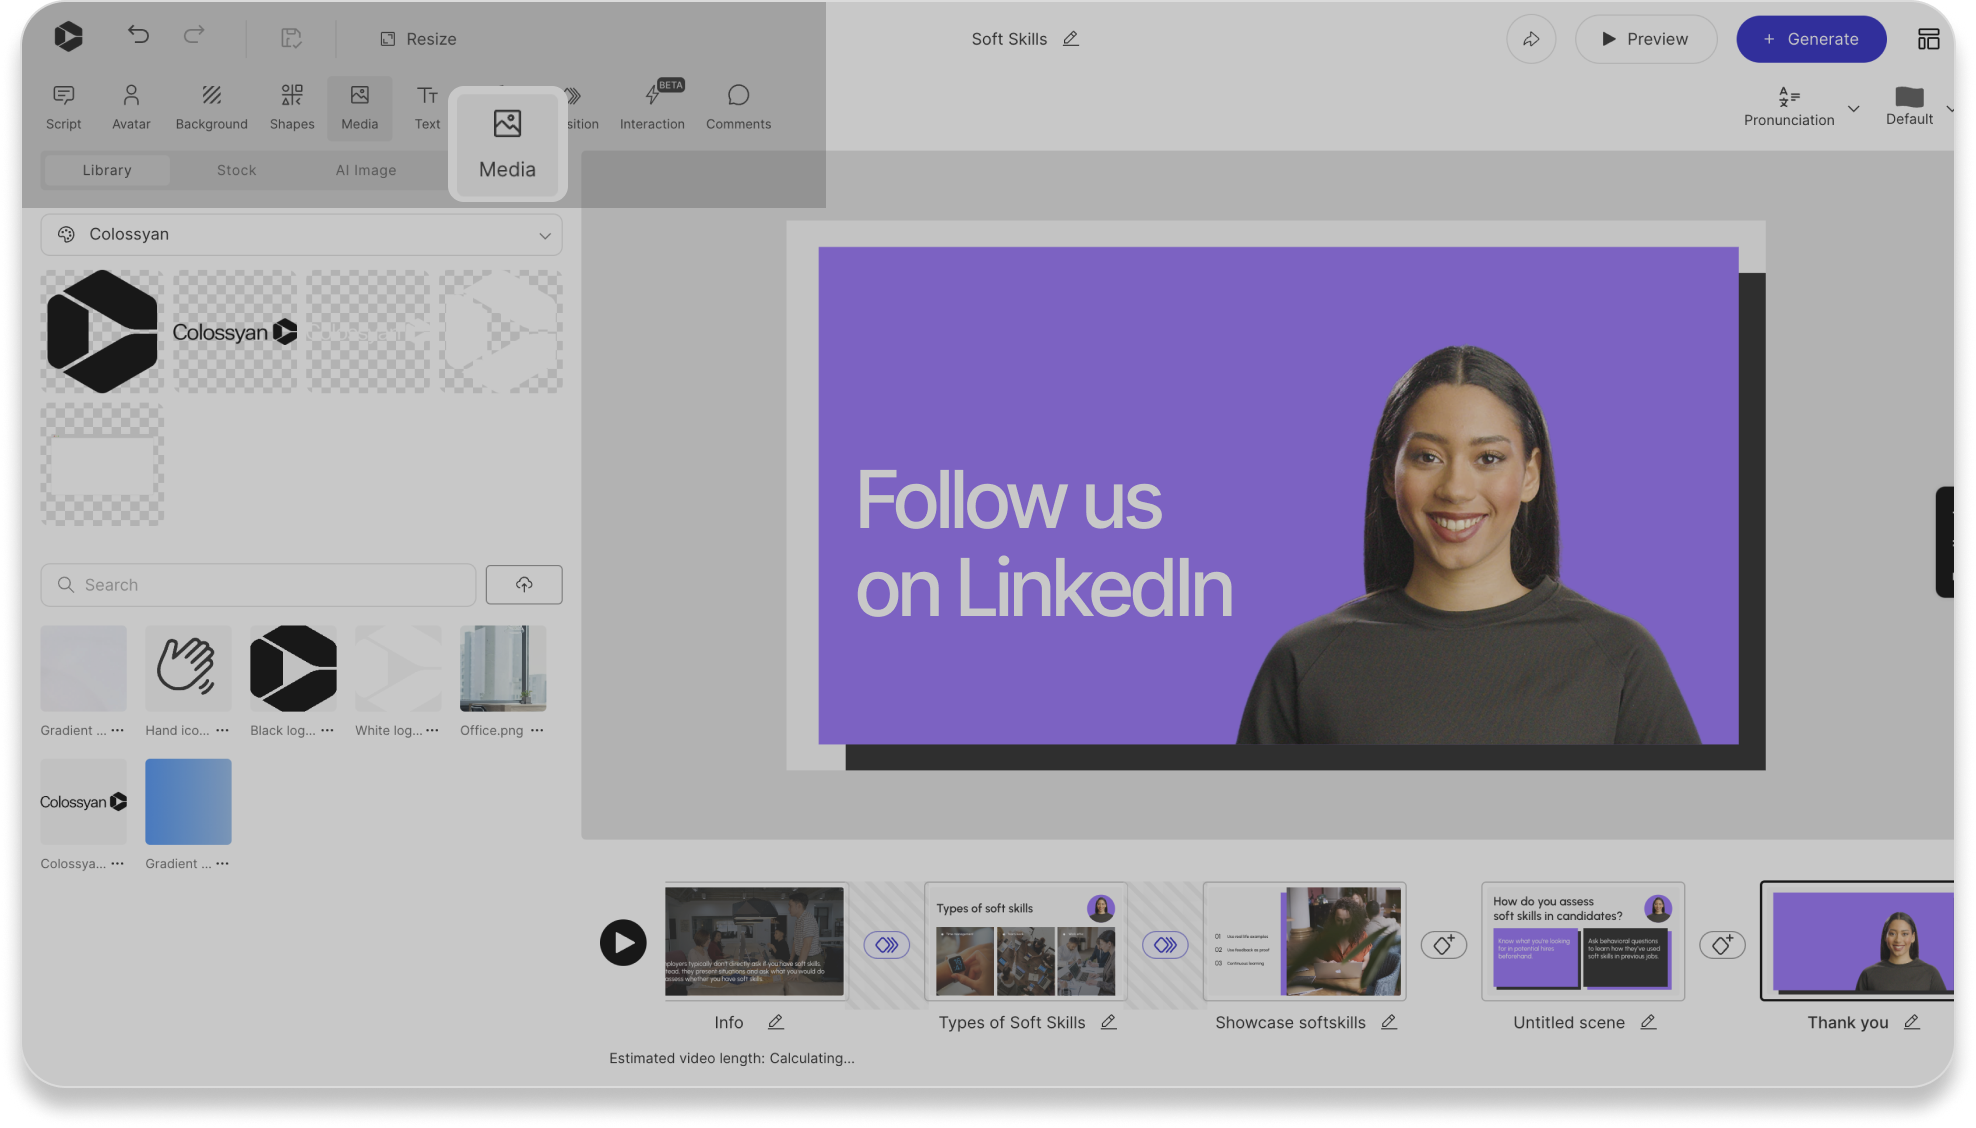
Task: Select the Untitled scene thumbnail
Action: [1582, 941]
